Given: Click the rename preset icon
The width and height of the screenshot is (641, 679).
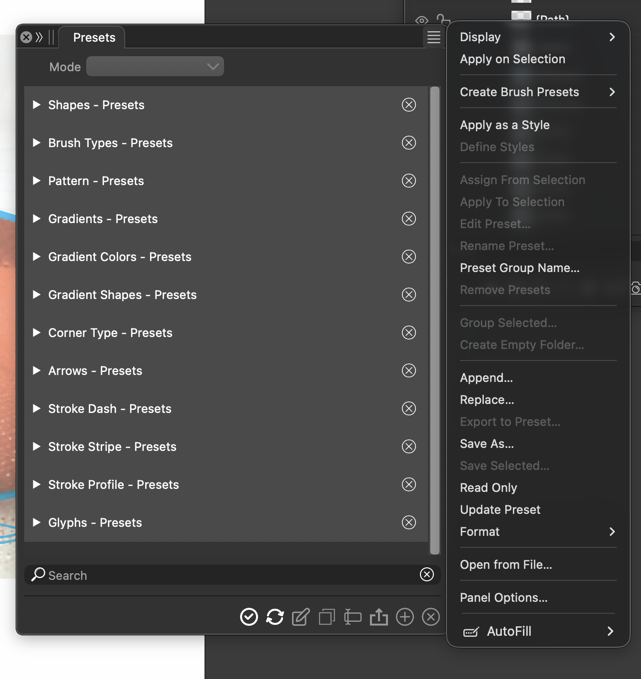Looking at the screenshot, I should coord(353,617).
